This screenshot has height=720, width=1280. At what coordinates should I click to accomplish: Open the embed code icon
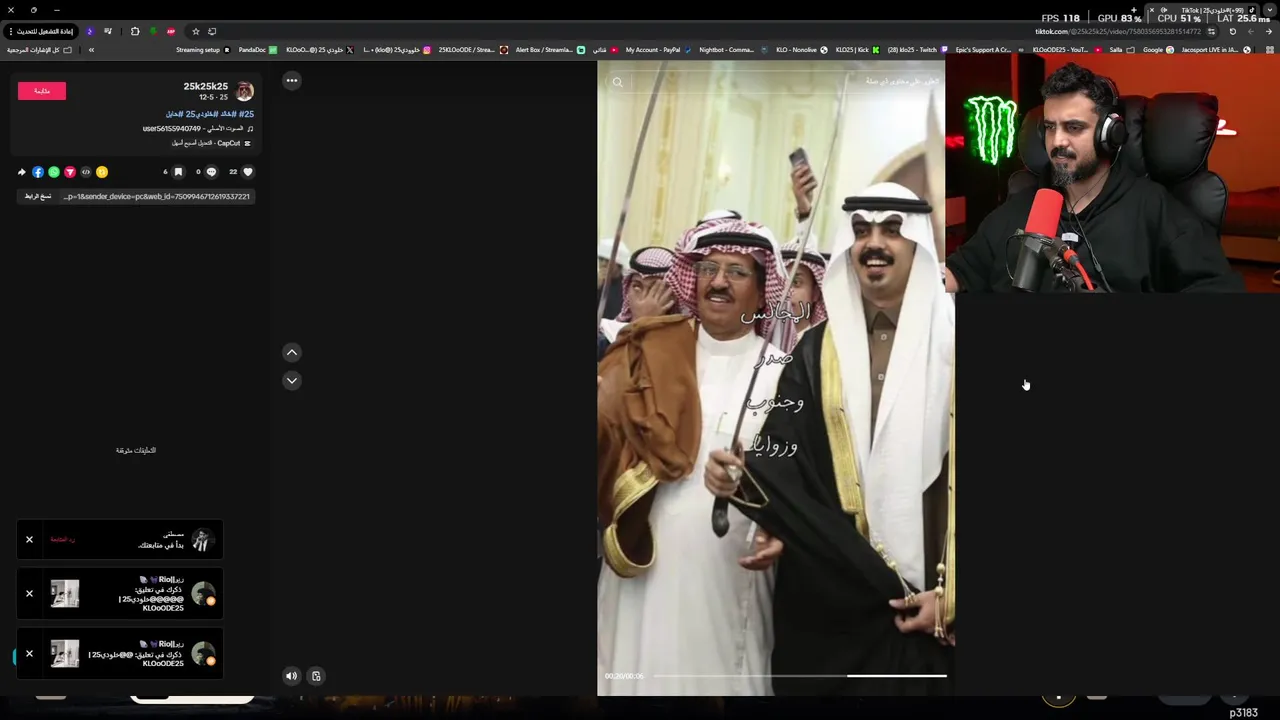pos(86,172)
